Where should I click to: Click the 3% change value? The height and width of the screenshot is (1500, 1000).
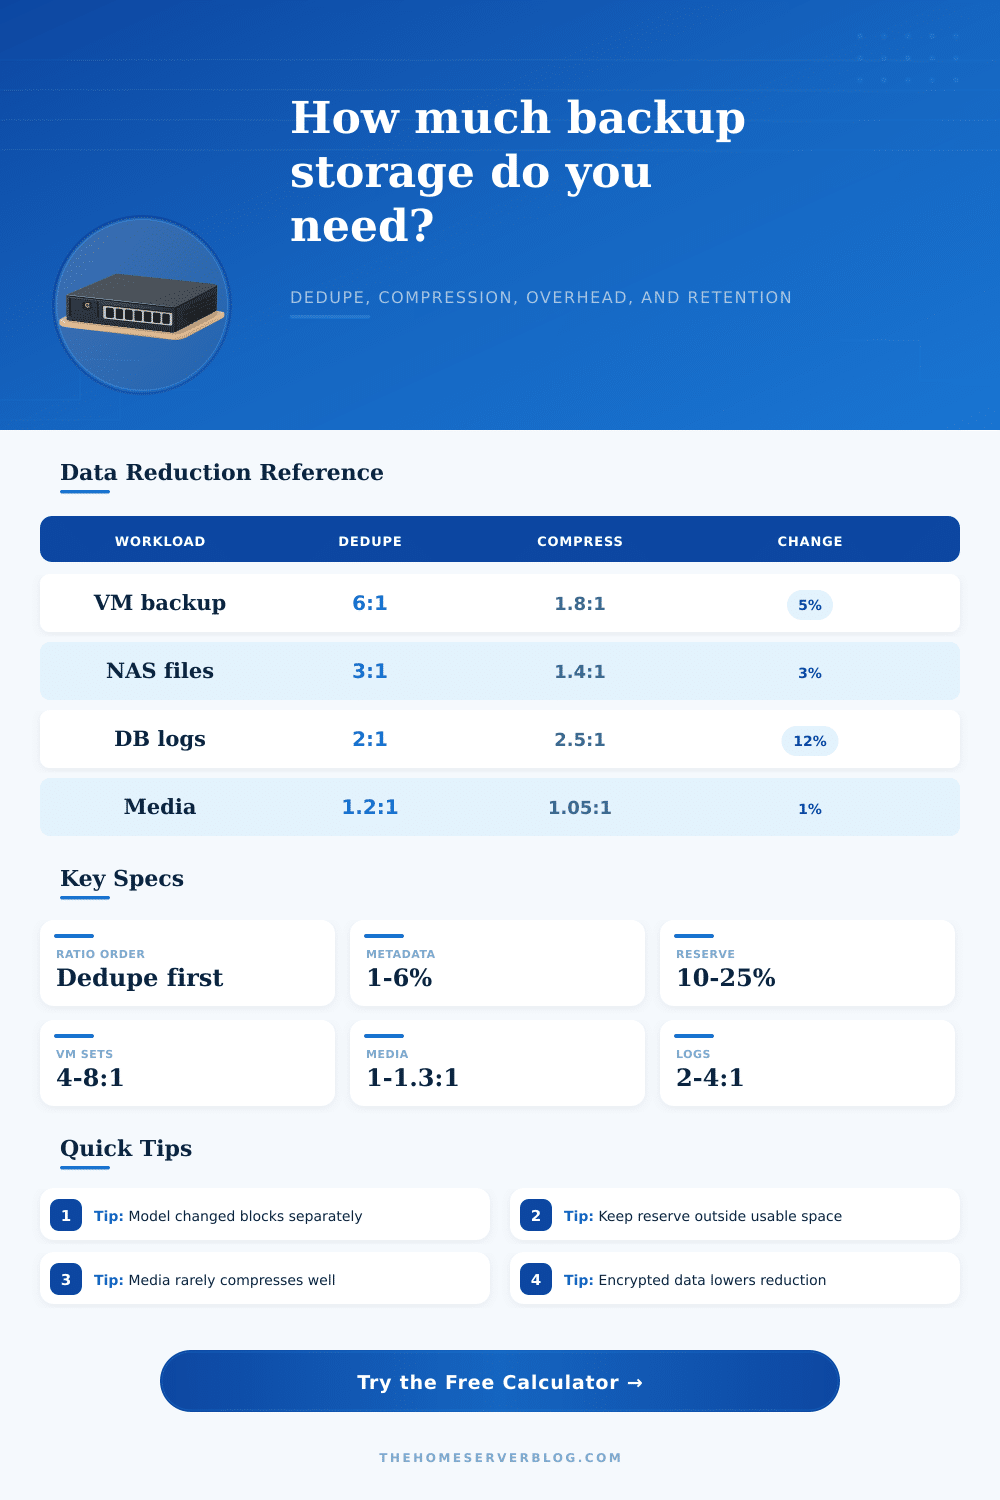pyautogui.click(x=810, y=673)
